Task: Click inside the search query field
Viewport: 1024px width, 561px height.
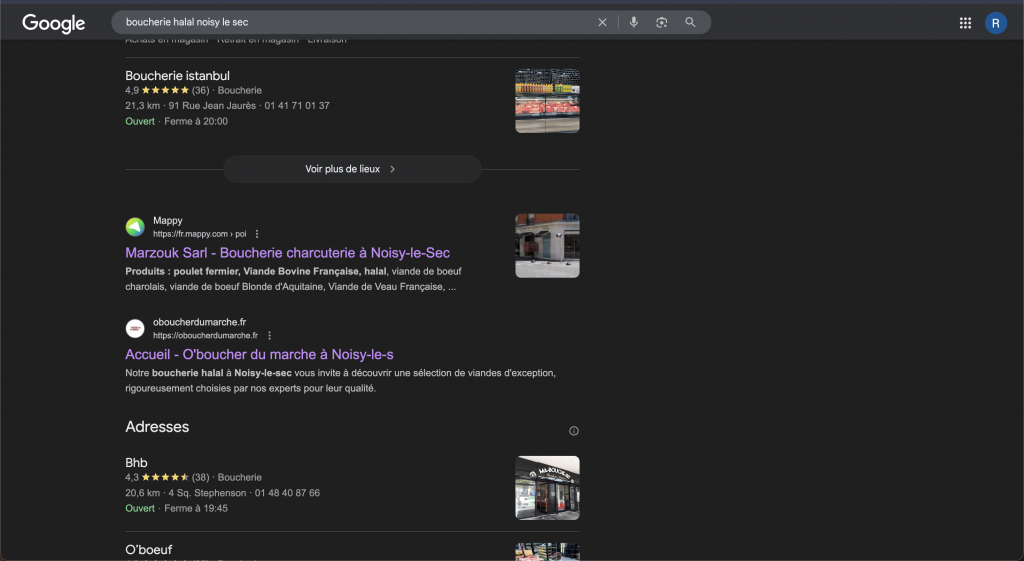Action: pyautogui.click(x=350, y=22)
